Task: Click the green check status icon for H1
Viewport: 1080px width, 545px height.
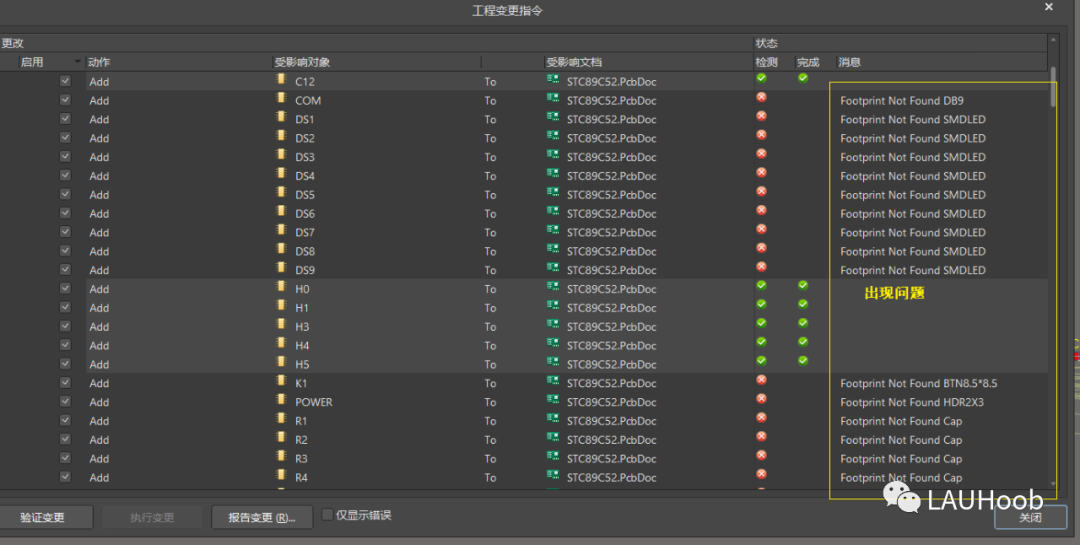Action: 761,304
